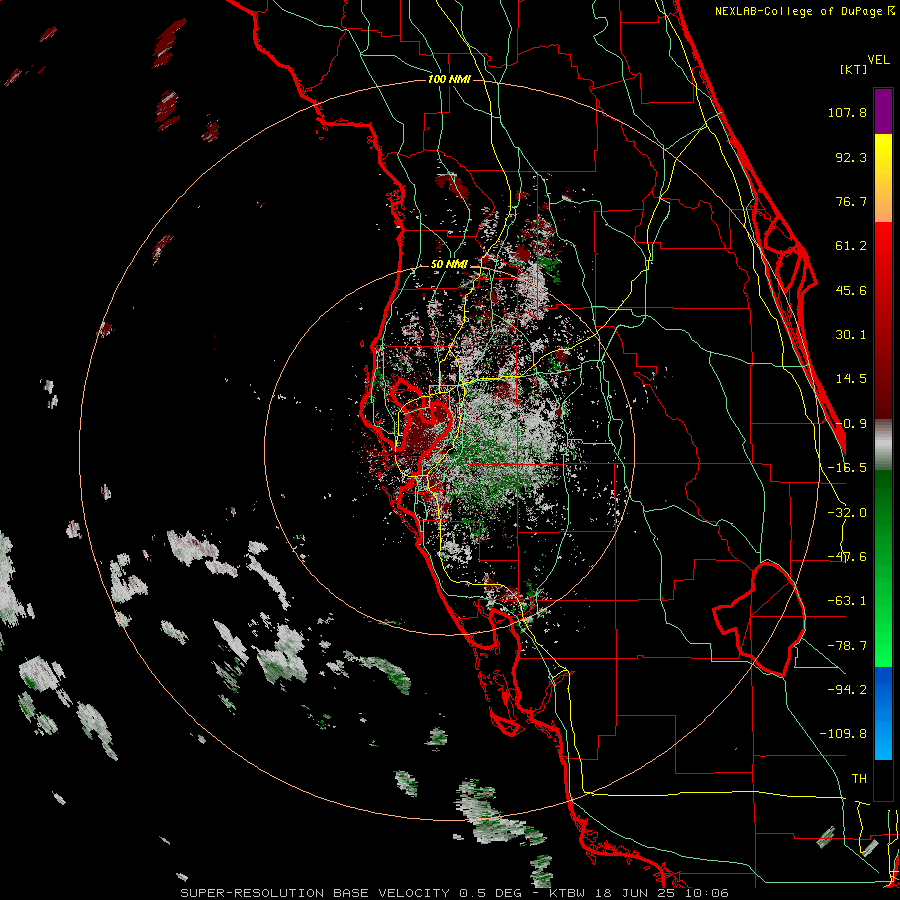Click the -94.2 legend value
The width and height of the screenshot is (900, 900).
point(847,690)
